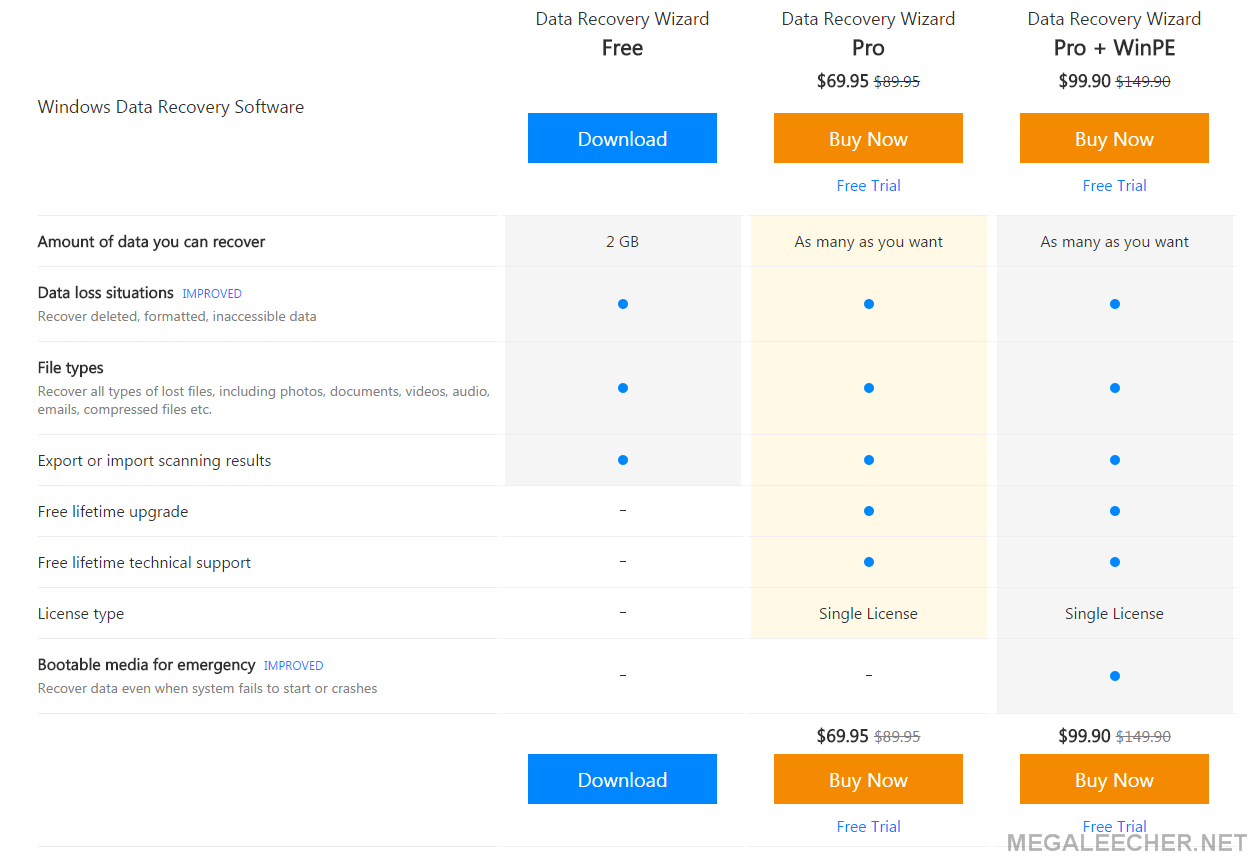Click top Buy Now for Pro edition
1253x868 pixels.
[868, 138]
